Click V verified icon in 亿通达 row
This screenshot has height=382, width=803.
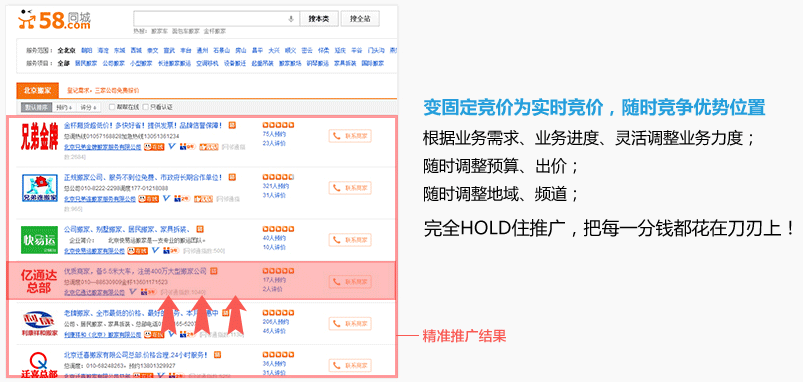point(133,291)
